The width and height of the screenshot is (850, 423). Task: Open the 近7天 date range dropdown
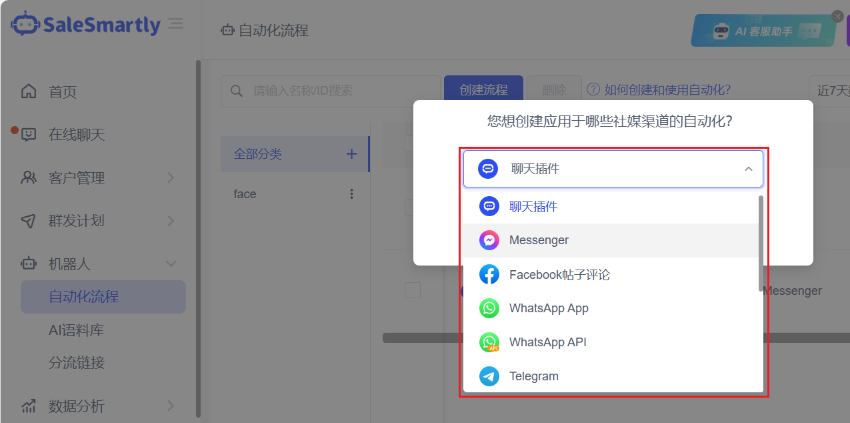coord(829,91)
